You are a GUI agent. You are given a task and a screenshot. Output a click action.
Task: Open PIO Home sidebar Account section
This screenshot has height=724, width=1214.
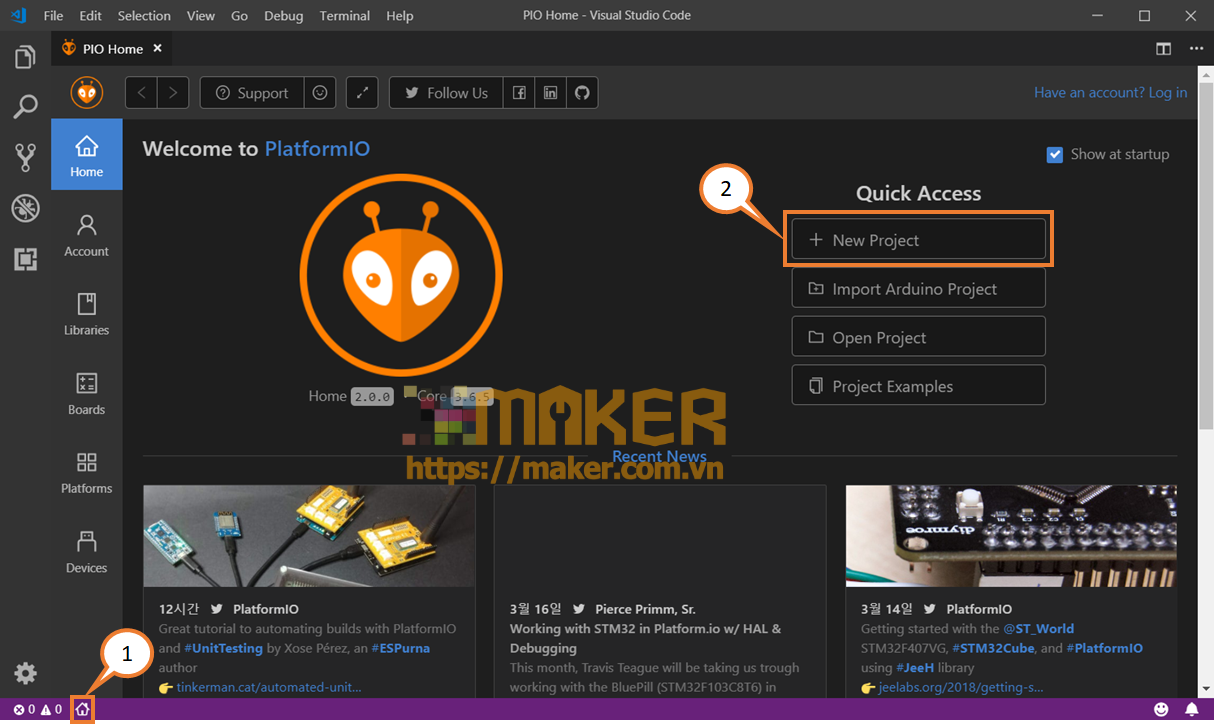pyautogui.click(x=87, y=236)
